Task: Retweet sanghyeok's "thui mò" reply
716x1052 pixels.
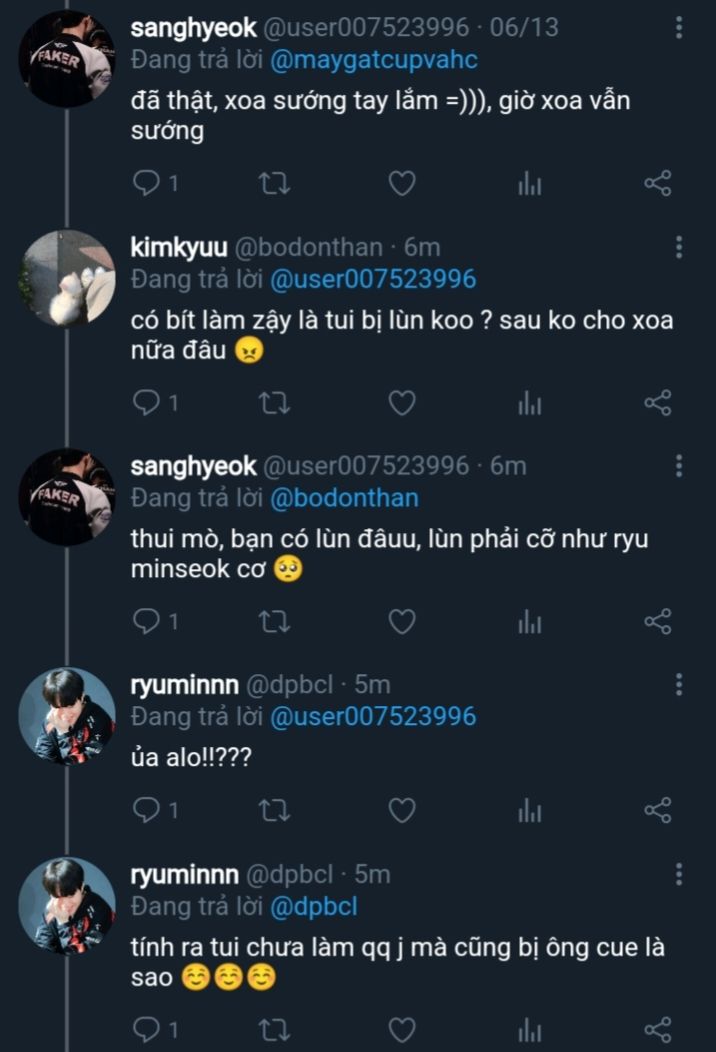Action: click(274, 621)
